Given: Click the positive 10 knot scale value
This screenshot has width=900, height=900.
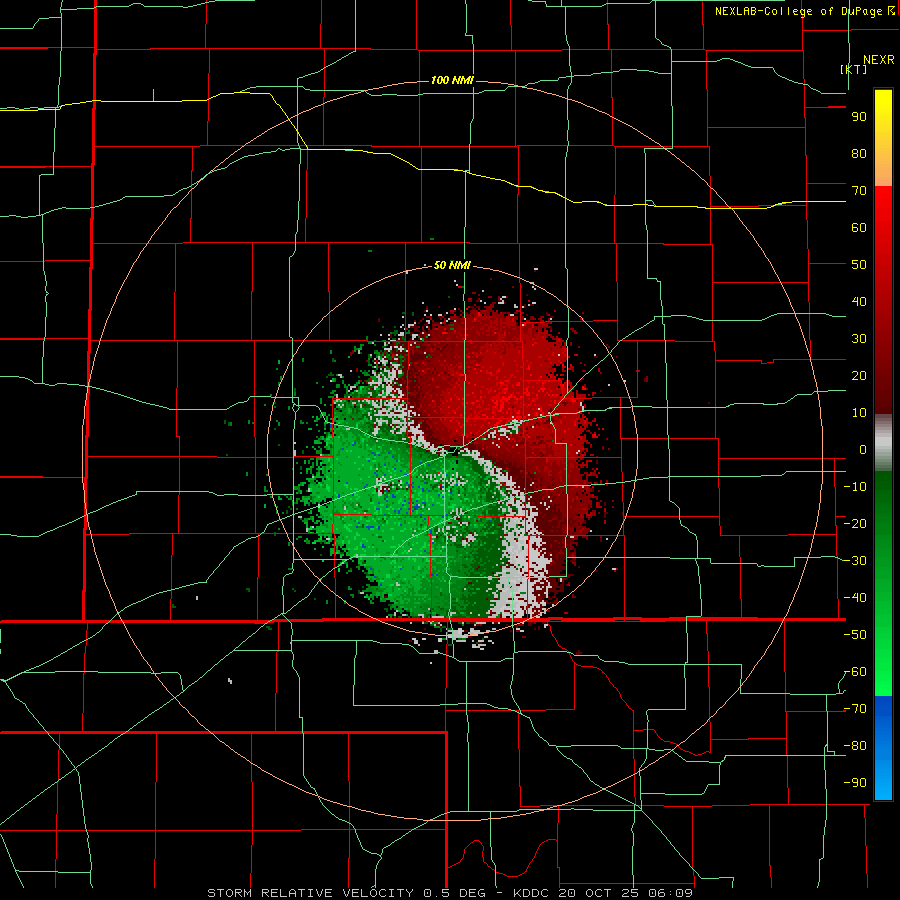Looking at the screenshot, I should [x=859, y=413].
